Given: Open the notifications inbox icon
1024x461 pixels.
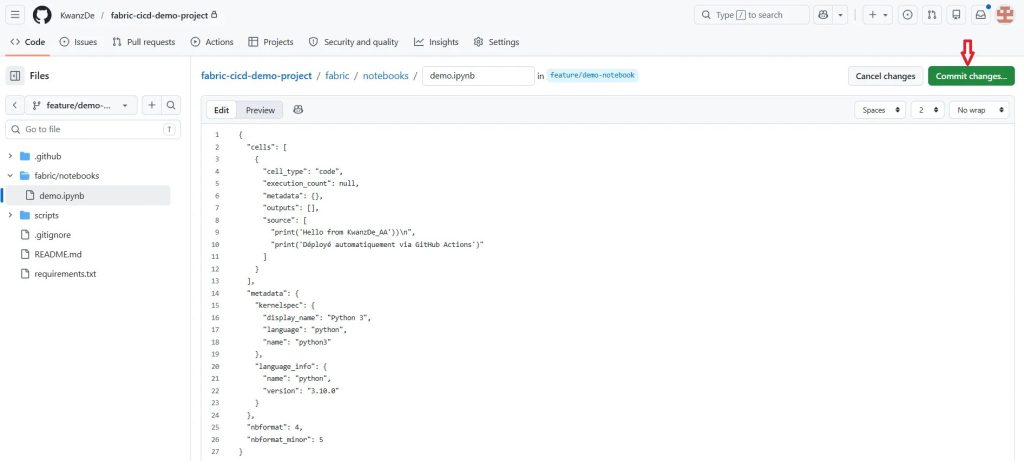Looking at the screenshot, I should click(x=980, y=15).
